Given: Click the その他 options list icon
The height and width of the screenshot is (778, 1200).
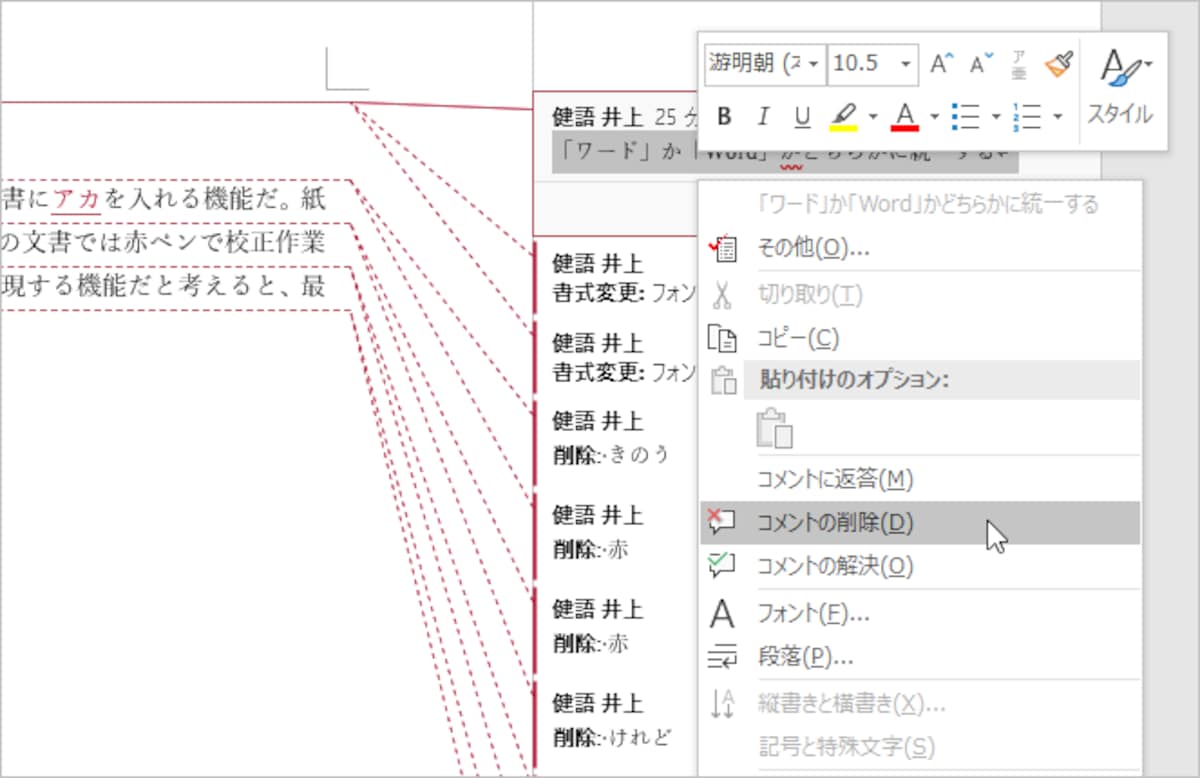Looking at the screenshot, I should pos(722,248).
